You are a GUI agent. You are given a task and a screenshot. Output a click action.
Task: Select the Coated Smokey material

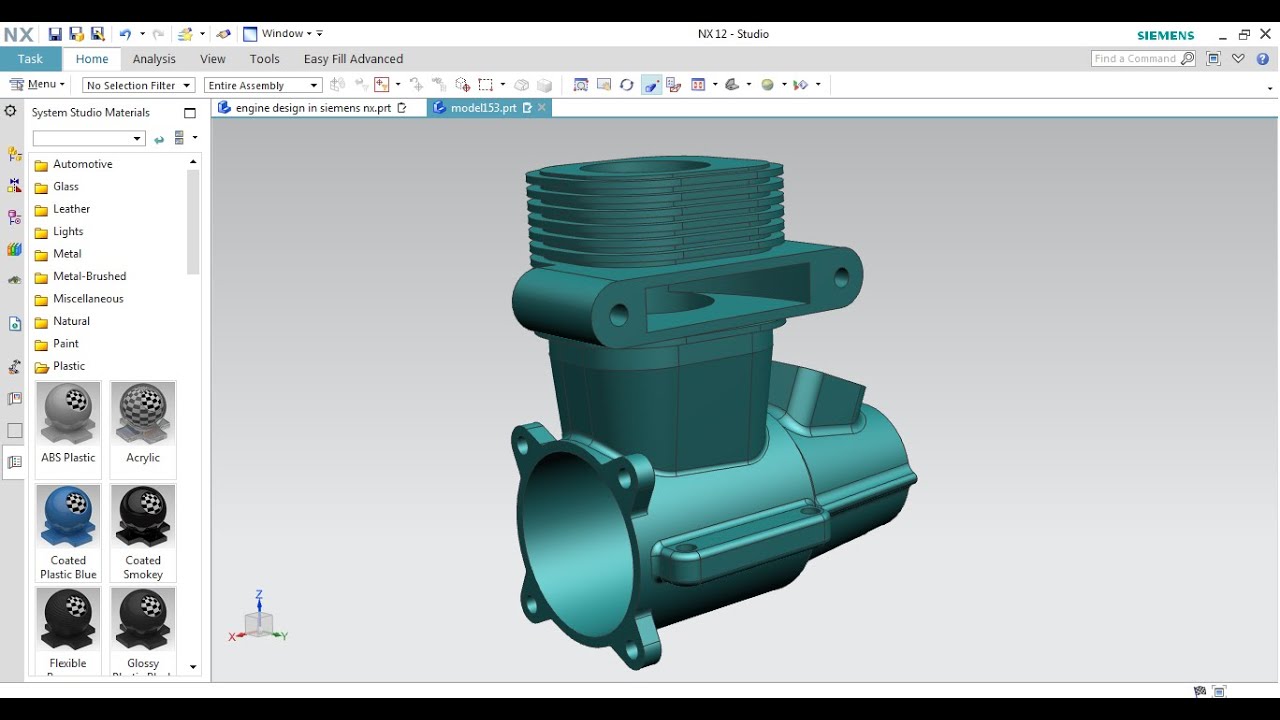click(x=143, y=531)
